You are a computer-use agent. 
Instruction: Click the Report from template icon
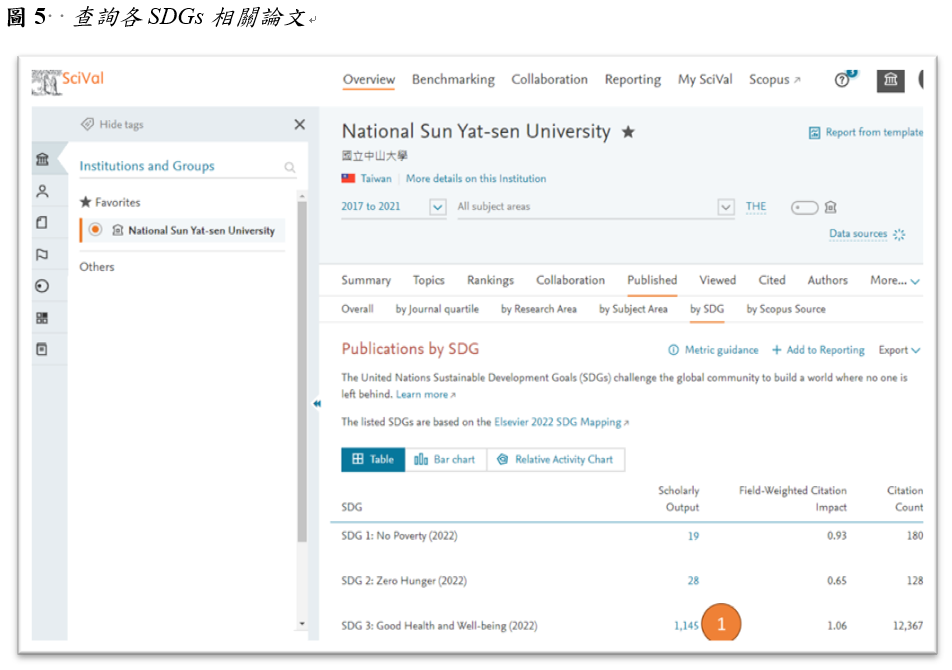814,132
